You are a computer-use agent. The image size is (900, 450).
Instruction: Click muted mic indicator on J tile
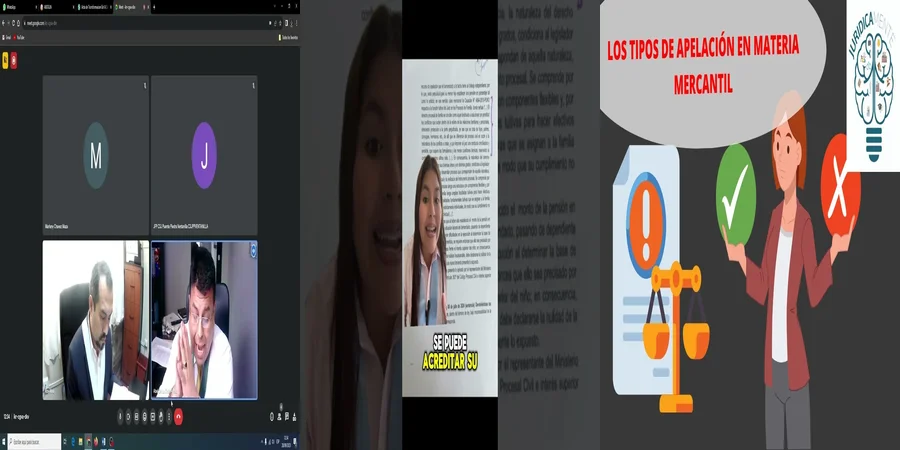tap(253, 85)
